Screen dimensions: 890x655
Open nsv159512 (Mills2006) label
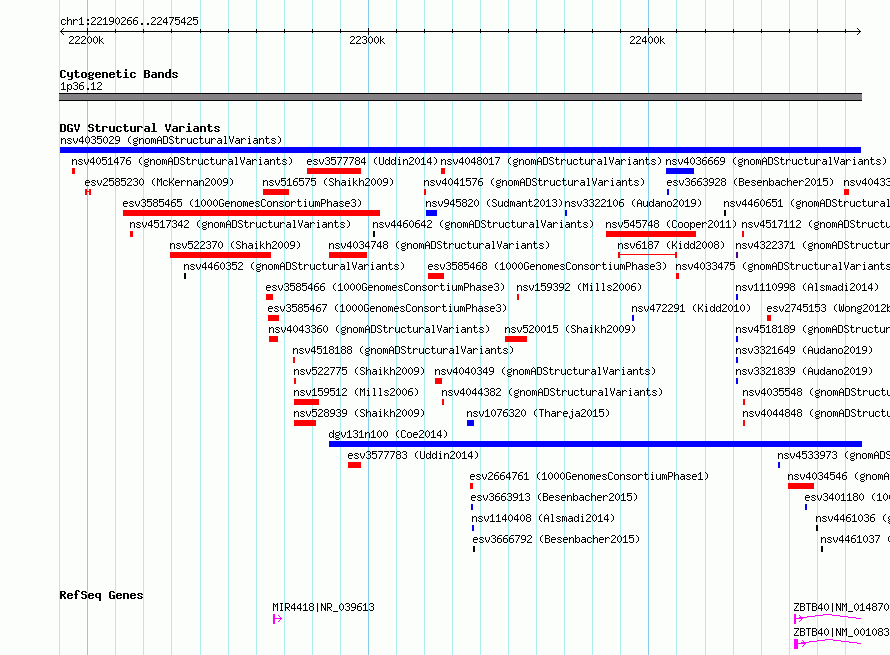point(356,392)
